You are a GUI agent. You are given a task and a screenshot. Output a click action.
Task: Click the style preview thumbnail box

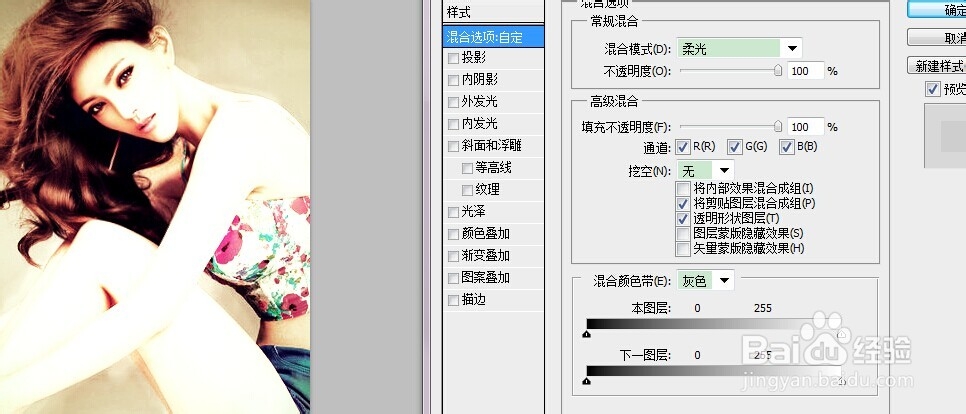tap(945, 136)
